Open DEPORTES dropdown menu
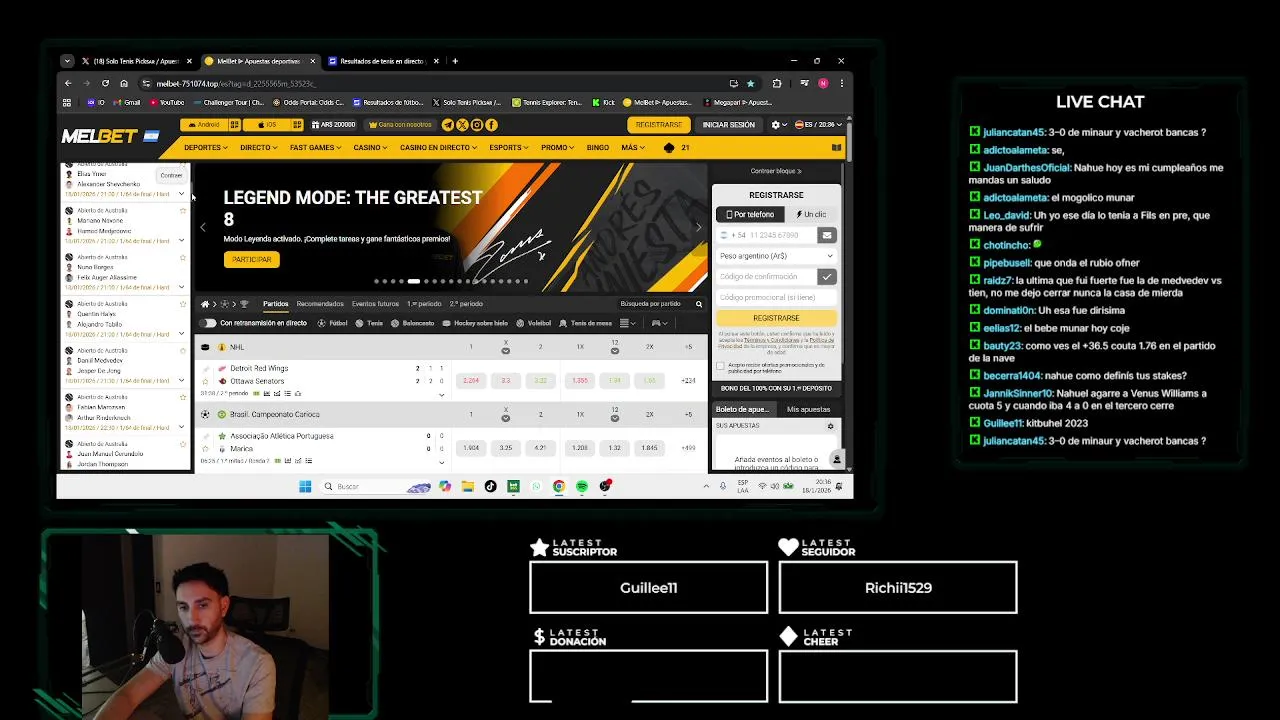 (x=206, y=148)
